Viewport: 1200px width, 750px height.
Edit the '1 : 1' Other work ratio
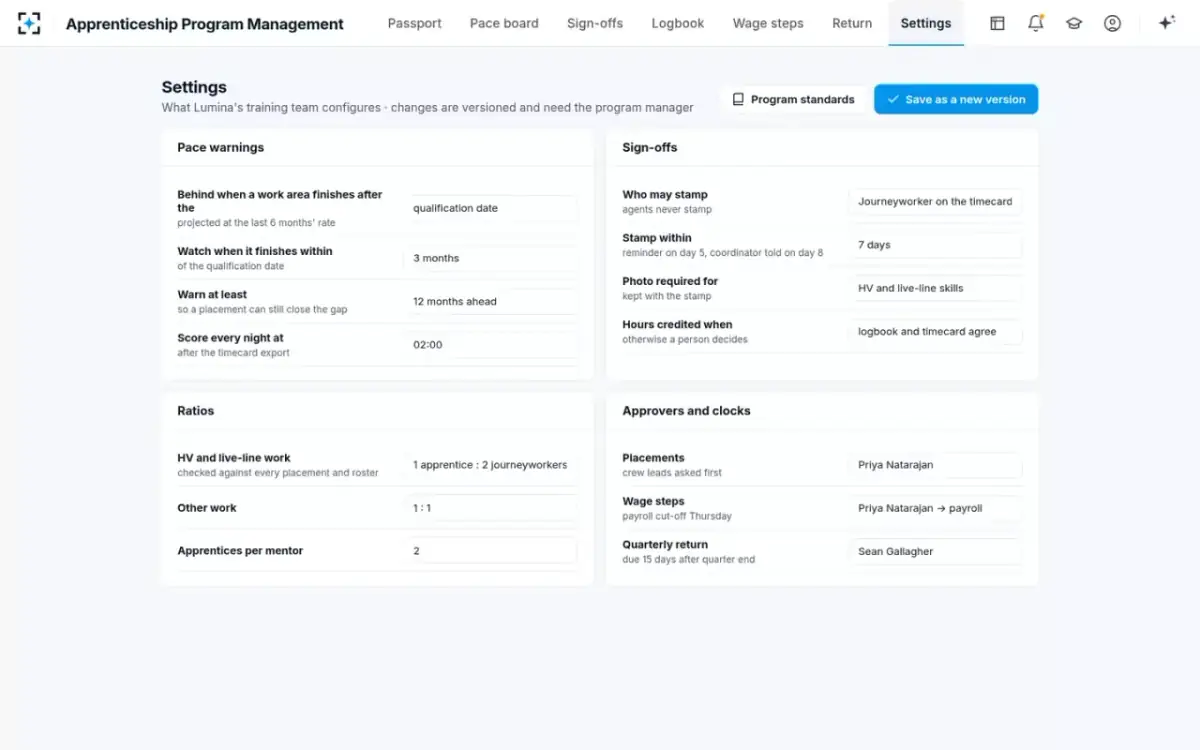[x=491, y=508]
